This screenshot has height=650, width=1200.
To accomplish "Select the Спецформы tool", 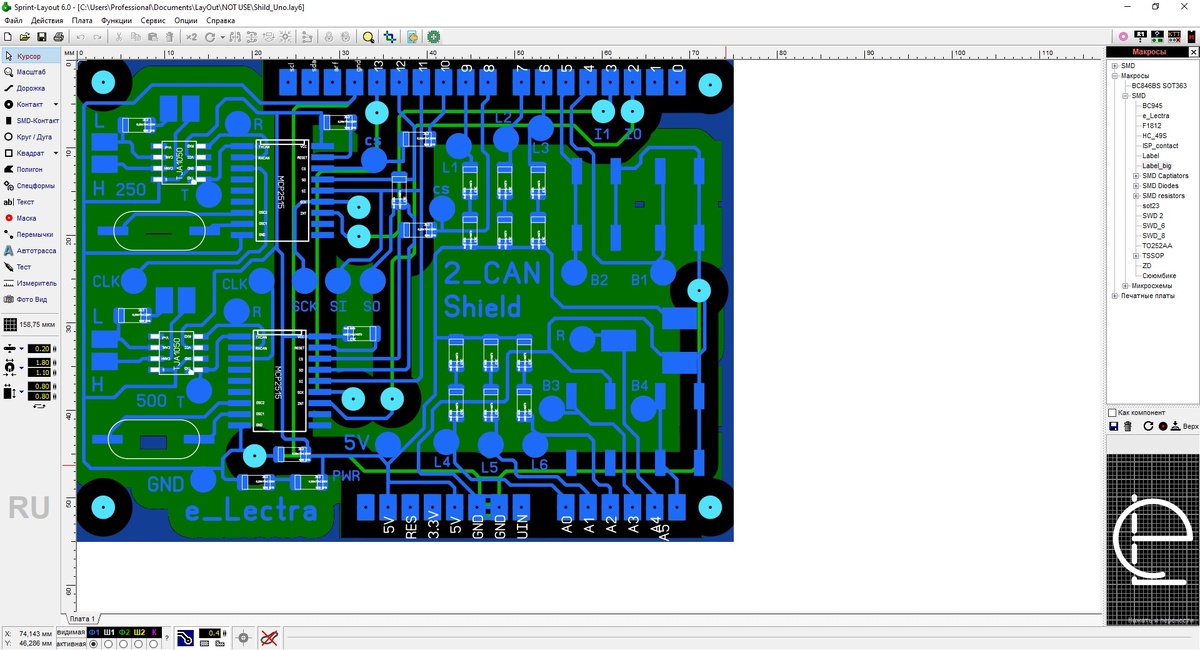I will click(x=30, y=185).
